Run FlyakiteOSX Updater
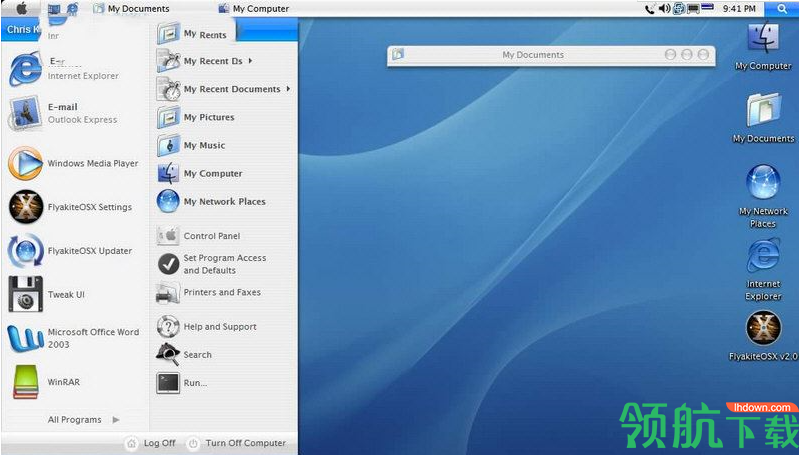Viewport: 799px width, 455px height. (70, 251)
